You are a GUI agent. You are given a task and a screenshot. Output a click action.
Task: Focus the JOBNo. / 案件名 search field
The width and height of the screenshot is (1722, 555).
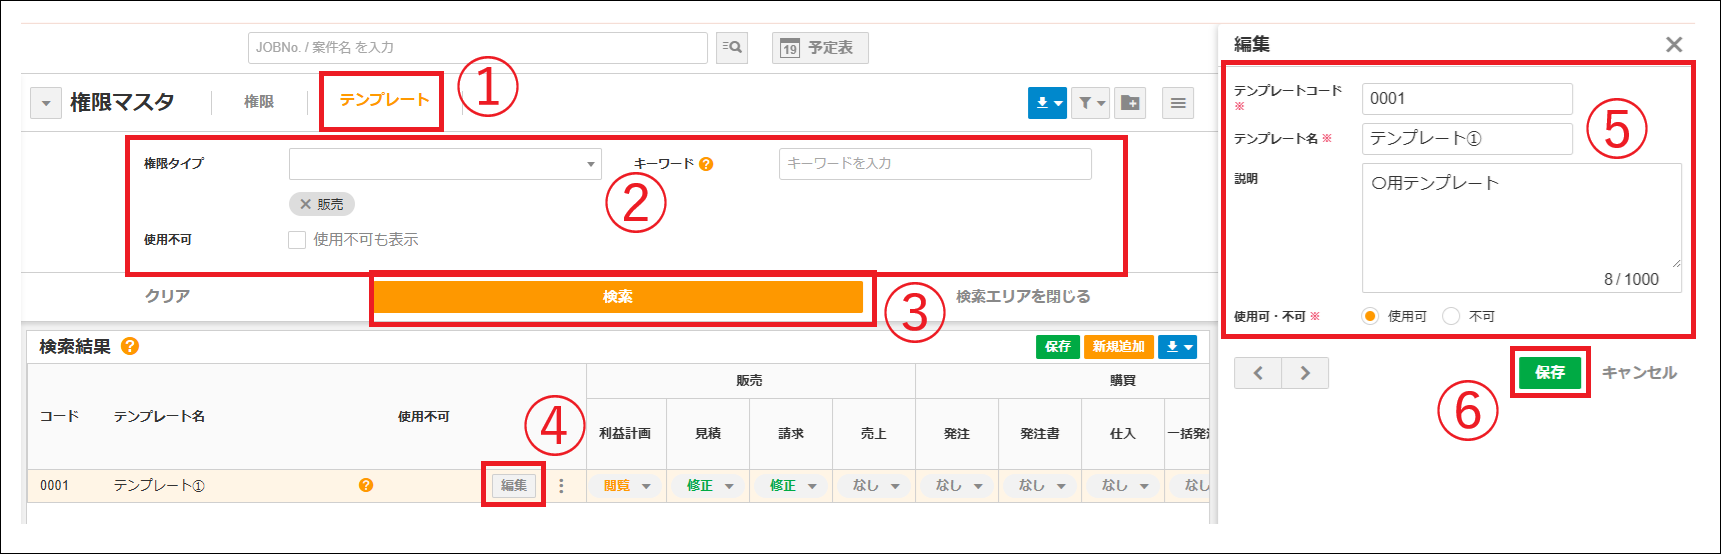478,47
